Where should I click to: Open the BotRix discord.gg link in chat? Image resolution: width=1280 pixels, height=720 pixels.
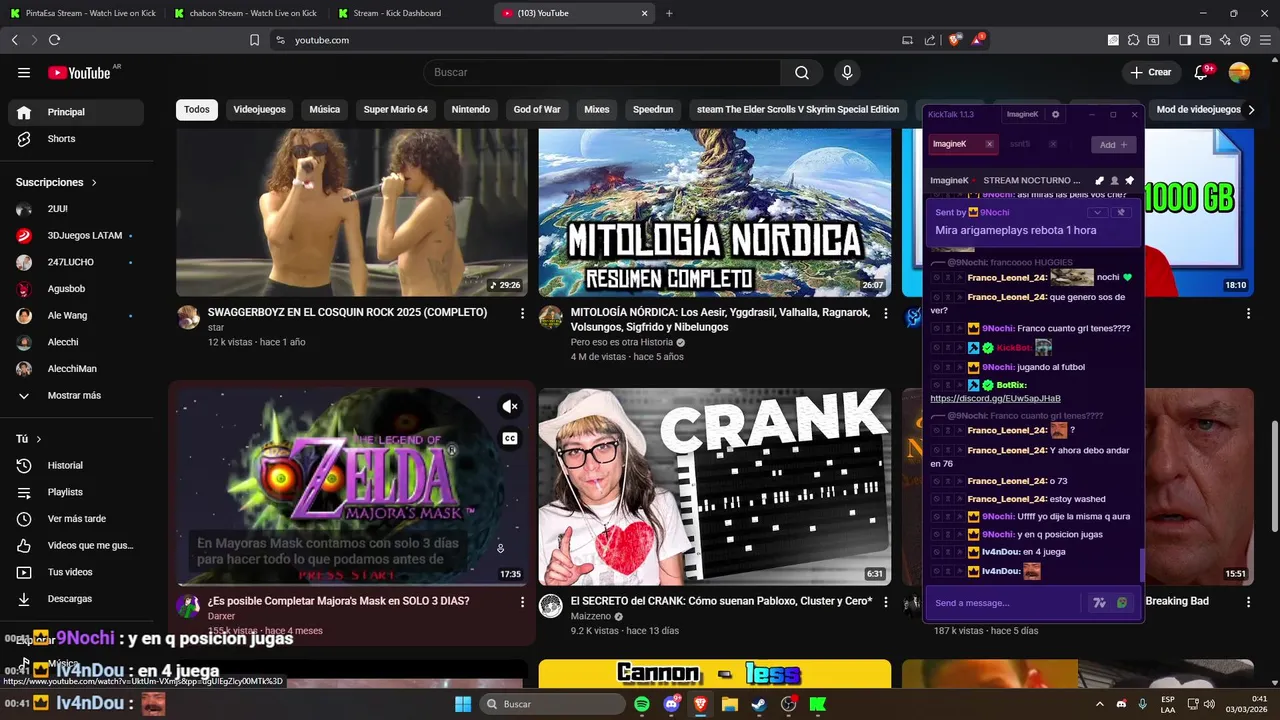tap(995, 398)
